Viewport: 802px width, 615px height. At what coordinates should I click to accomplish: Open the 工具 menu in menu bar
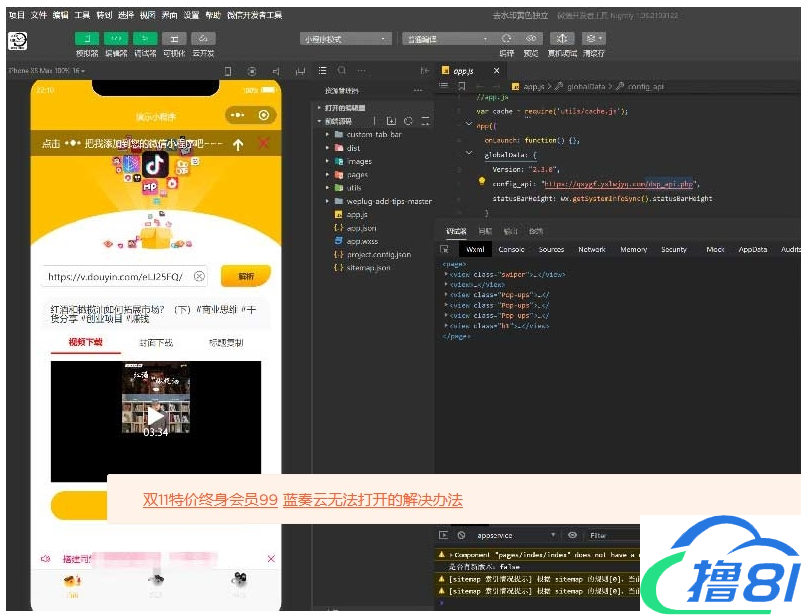click(82, 16)
